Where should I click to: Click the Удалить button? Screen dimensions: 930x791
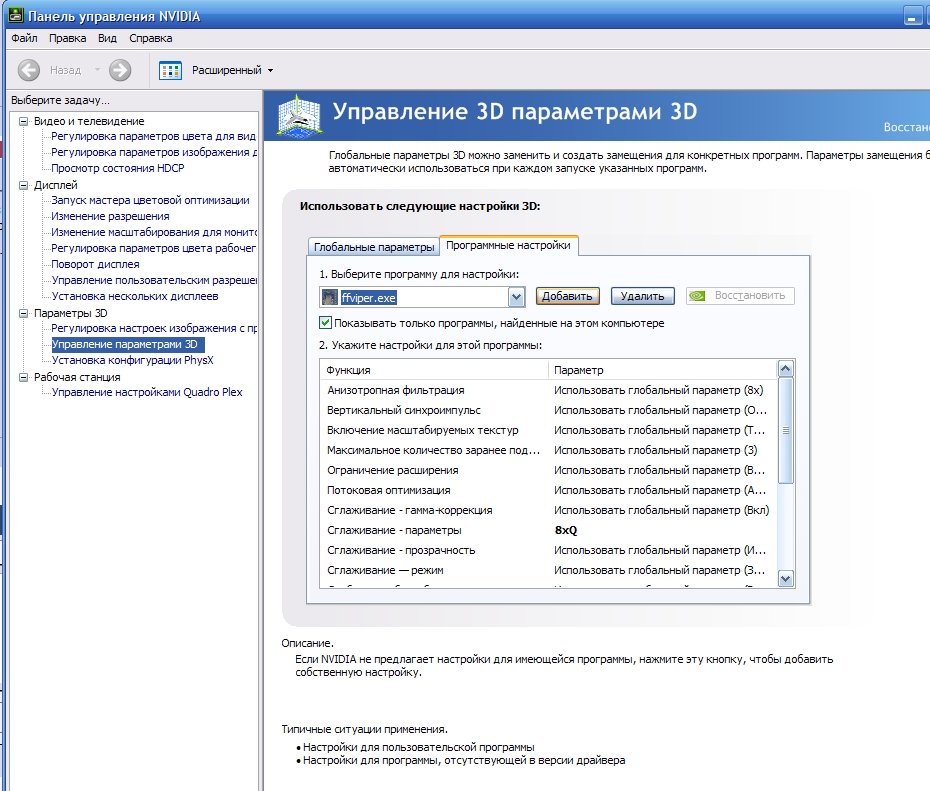(x=642, y=296)
